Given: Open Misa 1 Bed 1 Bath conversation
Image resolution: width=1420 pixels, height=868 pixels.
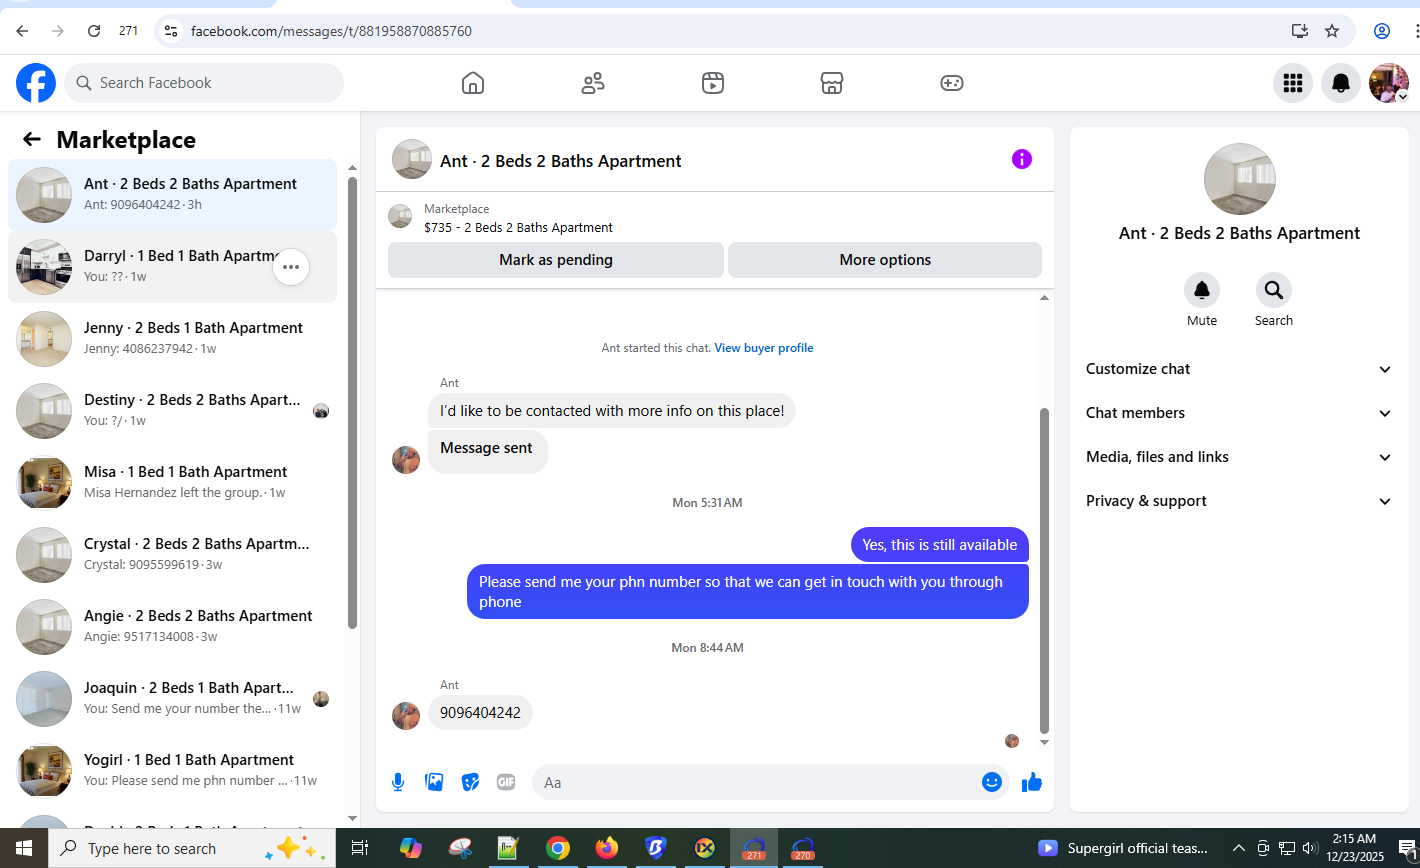Looking at the screenshot, I should (172, 483).
